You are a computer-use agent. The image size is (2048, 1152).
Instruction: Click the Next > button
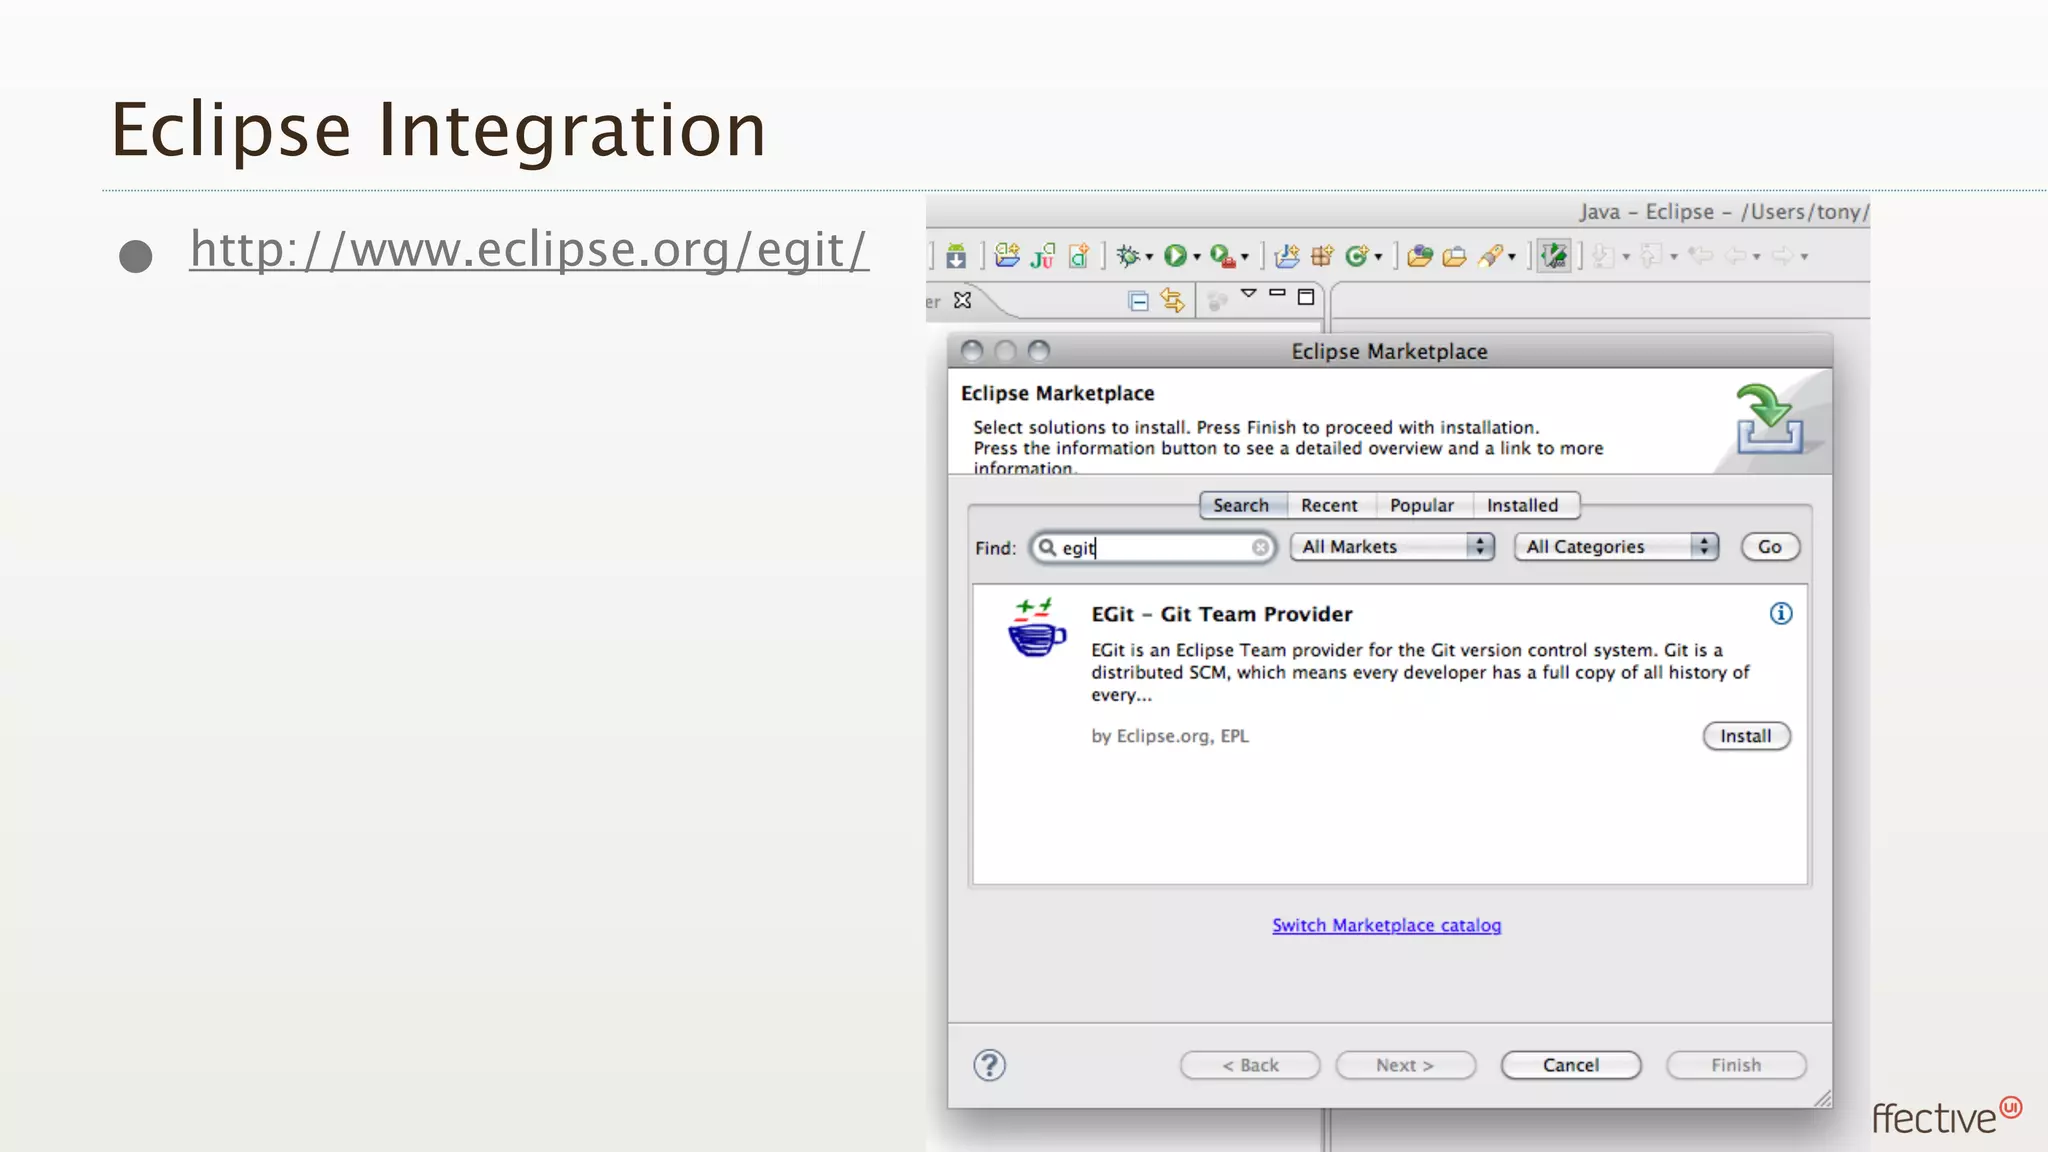(1405, 1066)
